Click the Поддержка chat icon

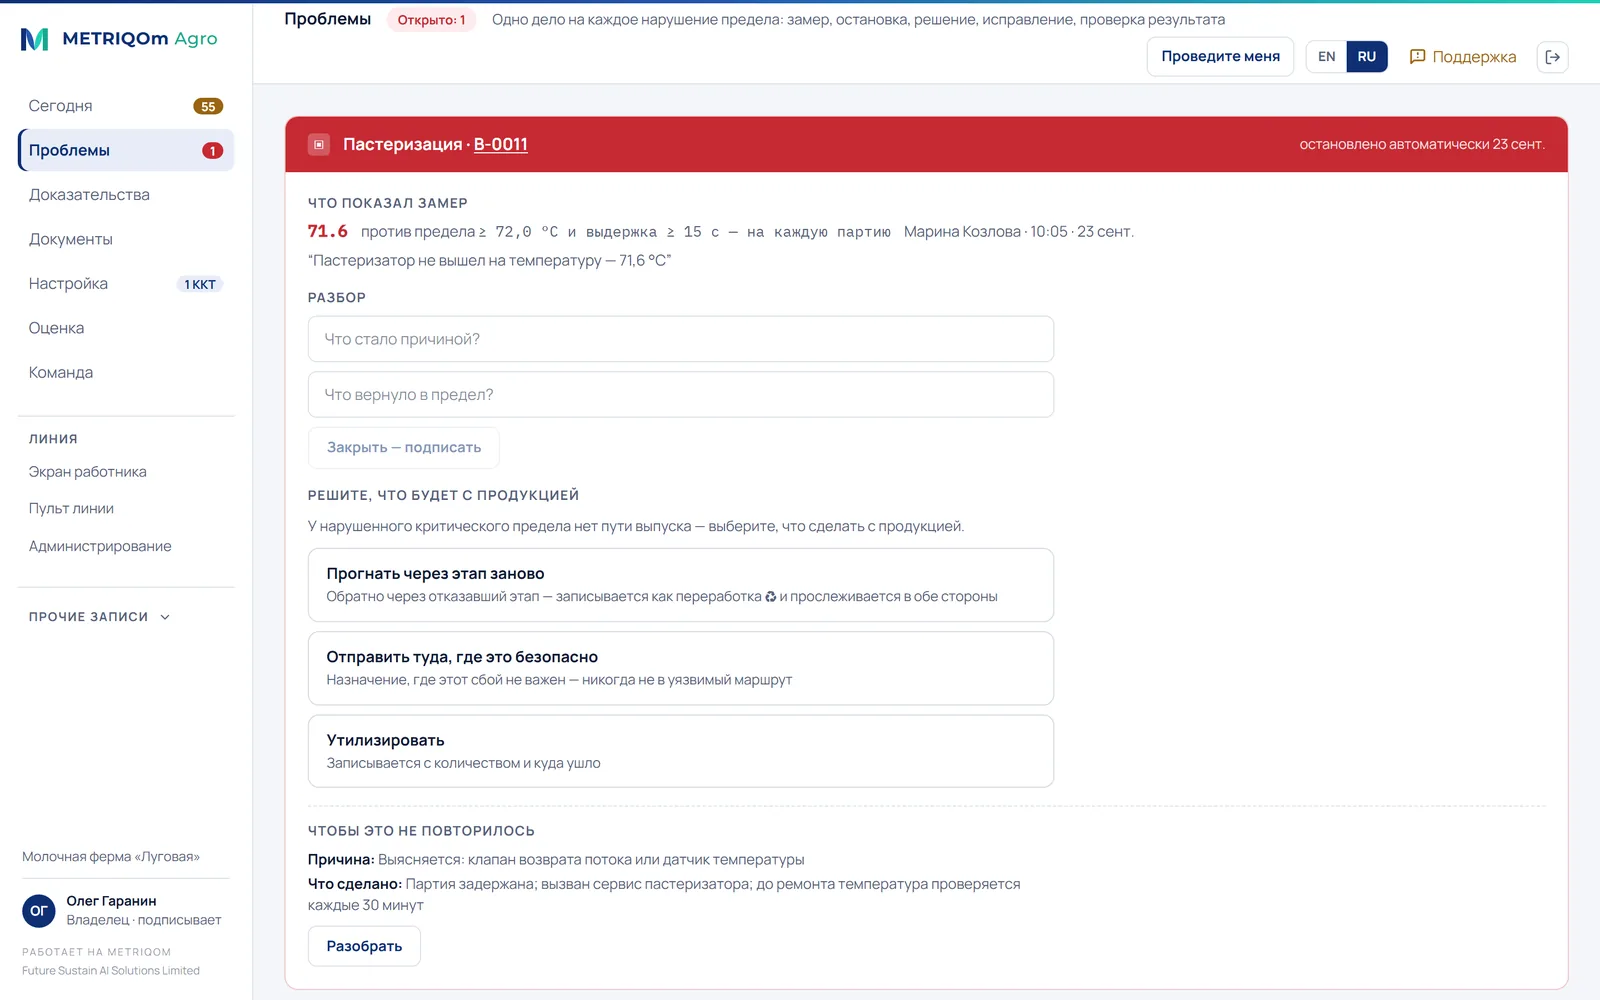tap(1417, 57)
